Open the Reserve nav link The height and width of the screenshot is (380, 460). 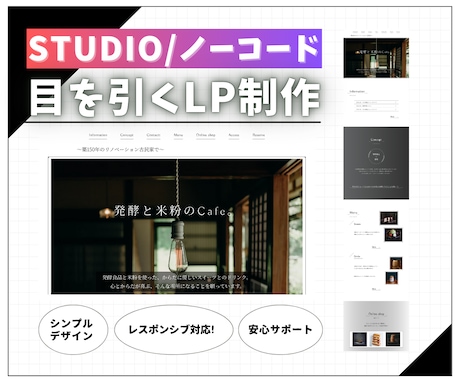(259, 135)
